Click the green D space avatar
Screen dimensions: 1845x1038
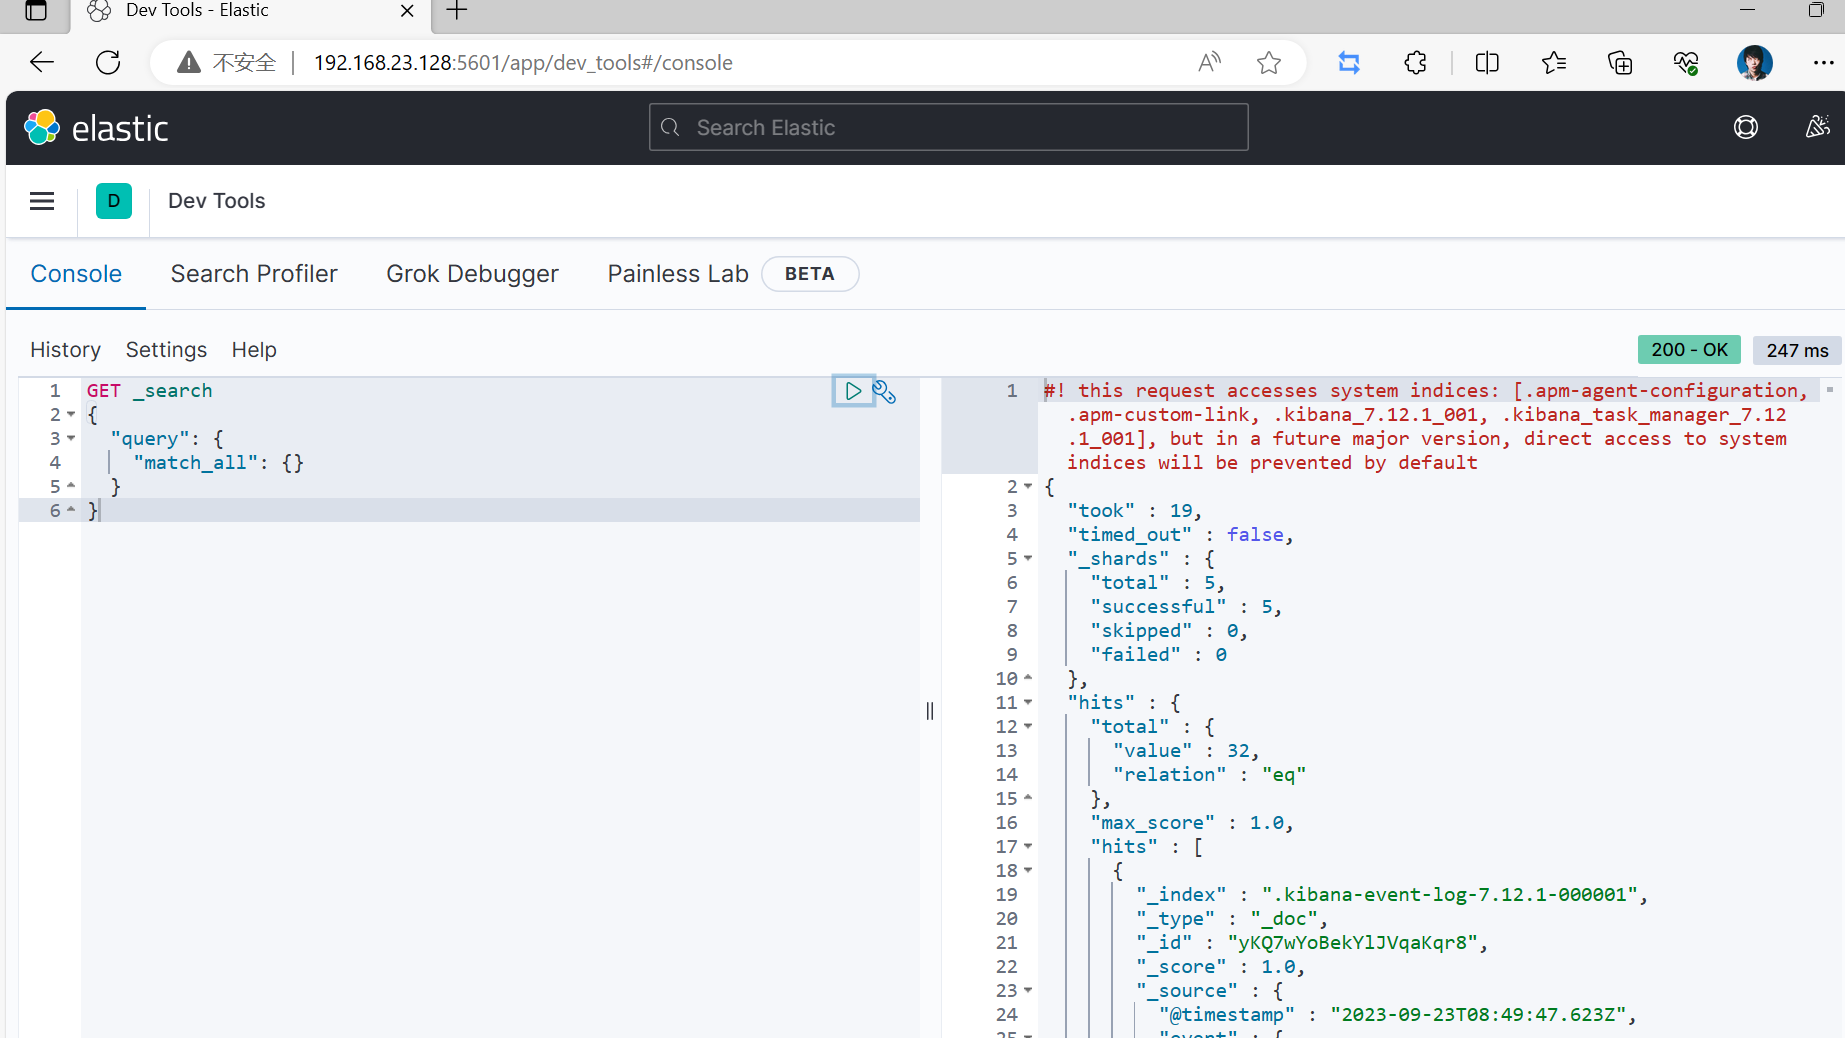click(x=114, y=201)
